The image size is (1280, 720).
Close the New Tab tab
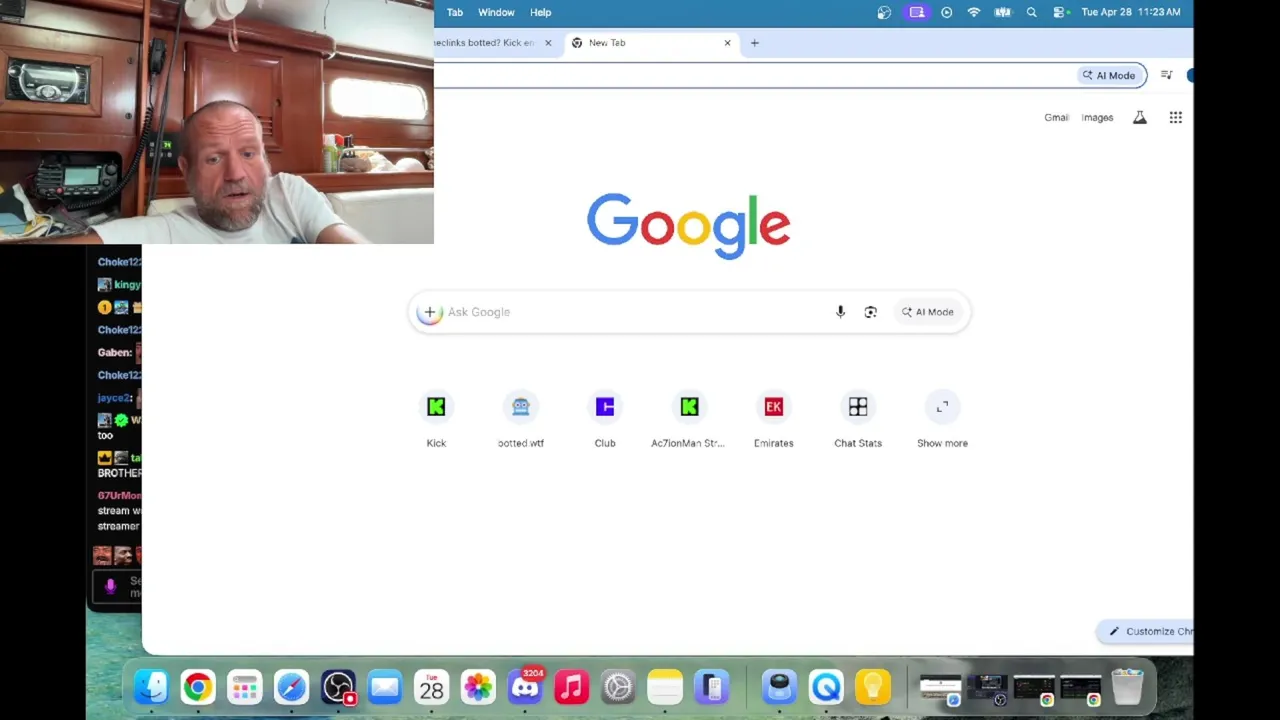pos(727,43)
